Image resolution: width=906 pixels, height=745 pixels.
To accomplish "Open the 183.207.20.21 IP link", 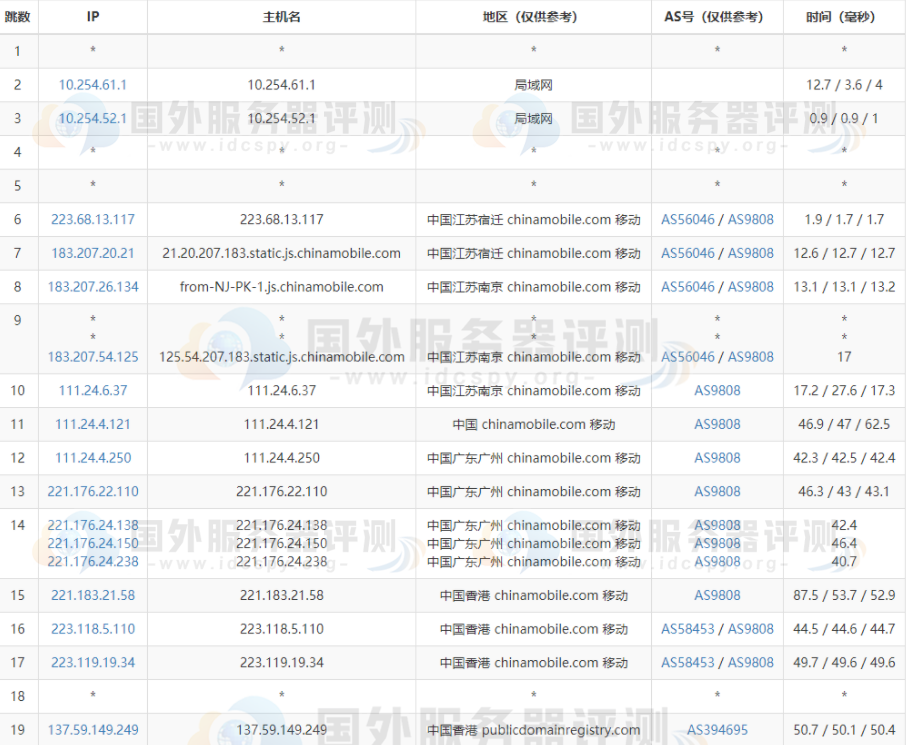I will click(93, 253).
